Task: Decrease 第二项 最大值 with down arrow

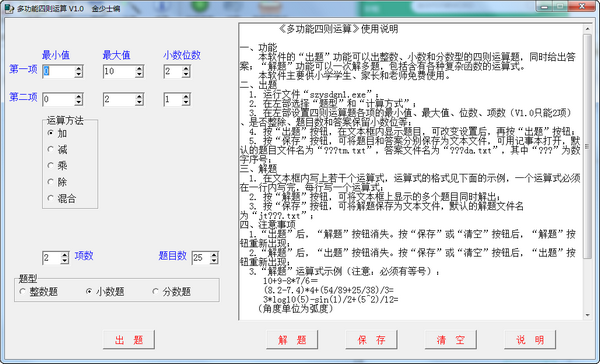Action: coord(139,102)
